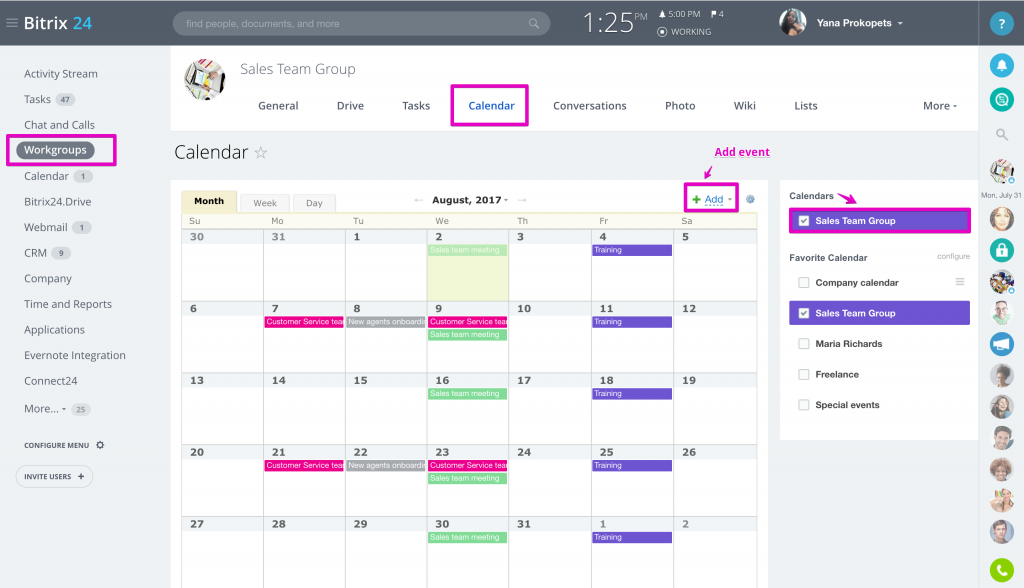Open Bitrix24.Drive in left menu
Image resolution: width=1024 pixels, height=588 pixels.
[57, 202]
